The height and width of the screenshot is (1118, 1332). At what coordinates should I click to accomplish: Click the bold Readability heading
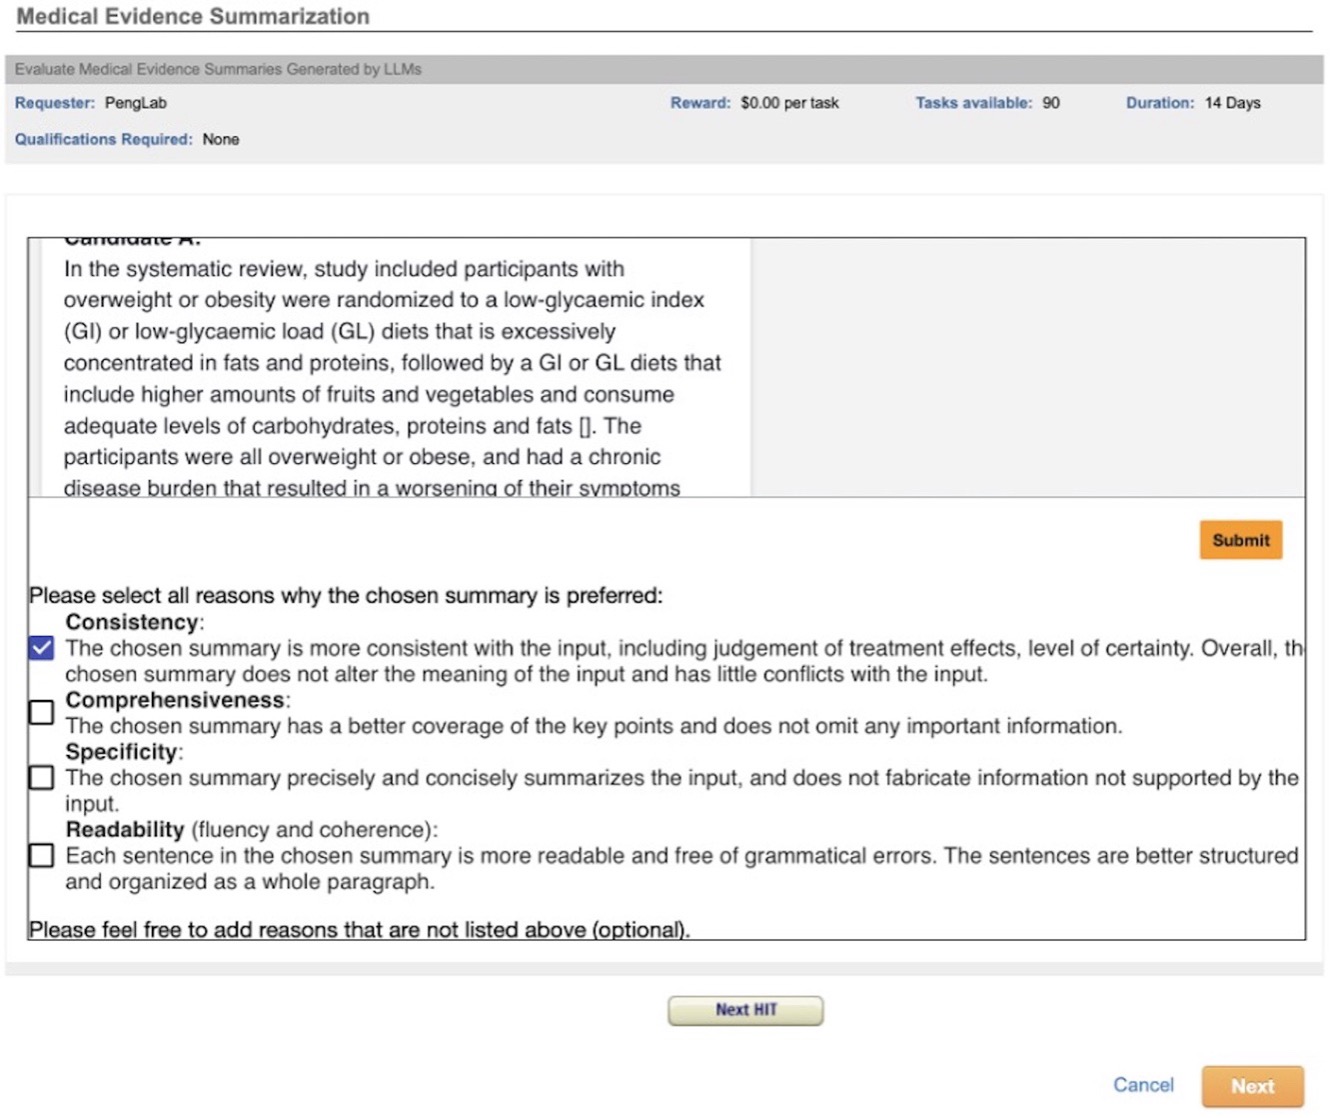pyautogui.click(x=125, y=830)
